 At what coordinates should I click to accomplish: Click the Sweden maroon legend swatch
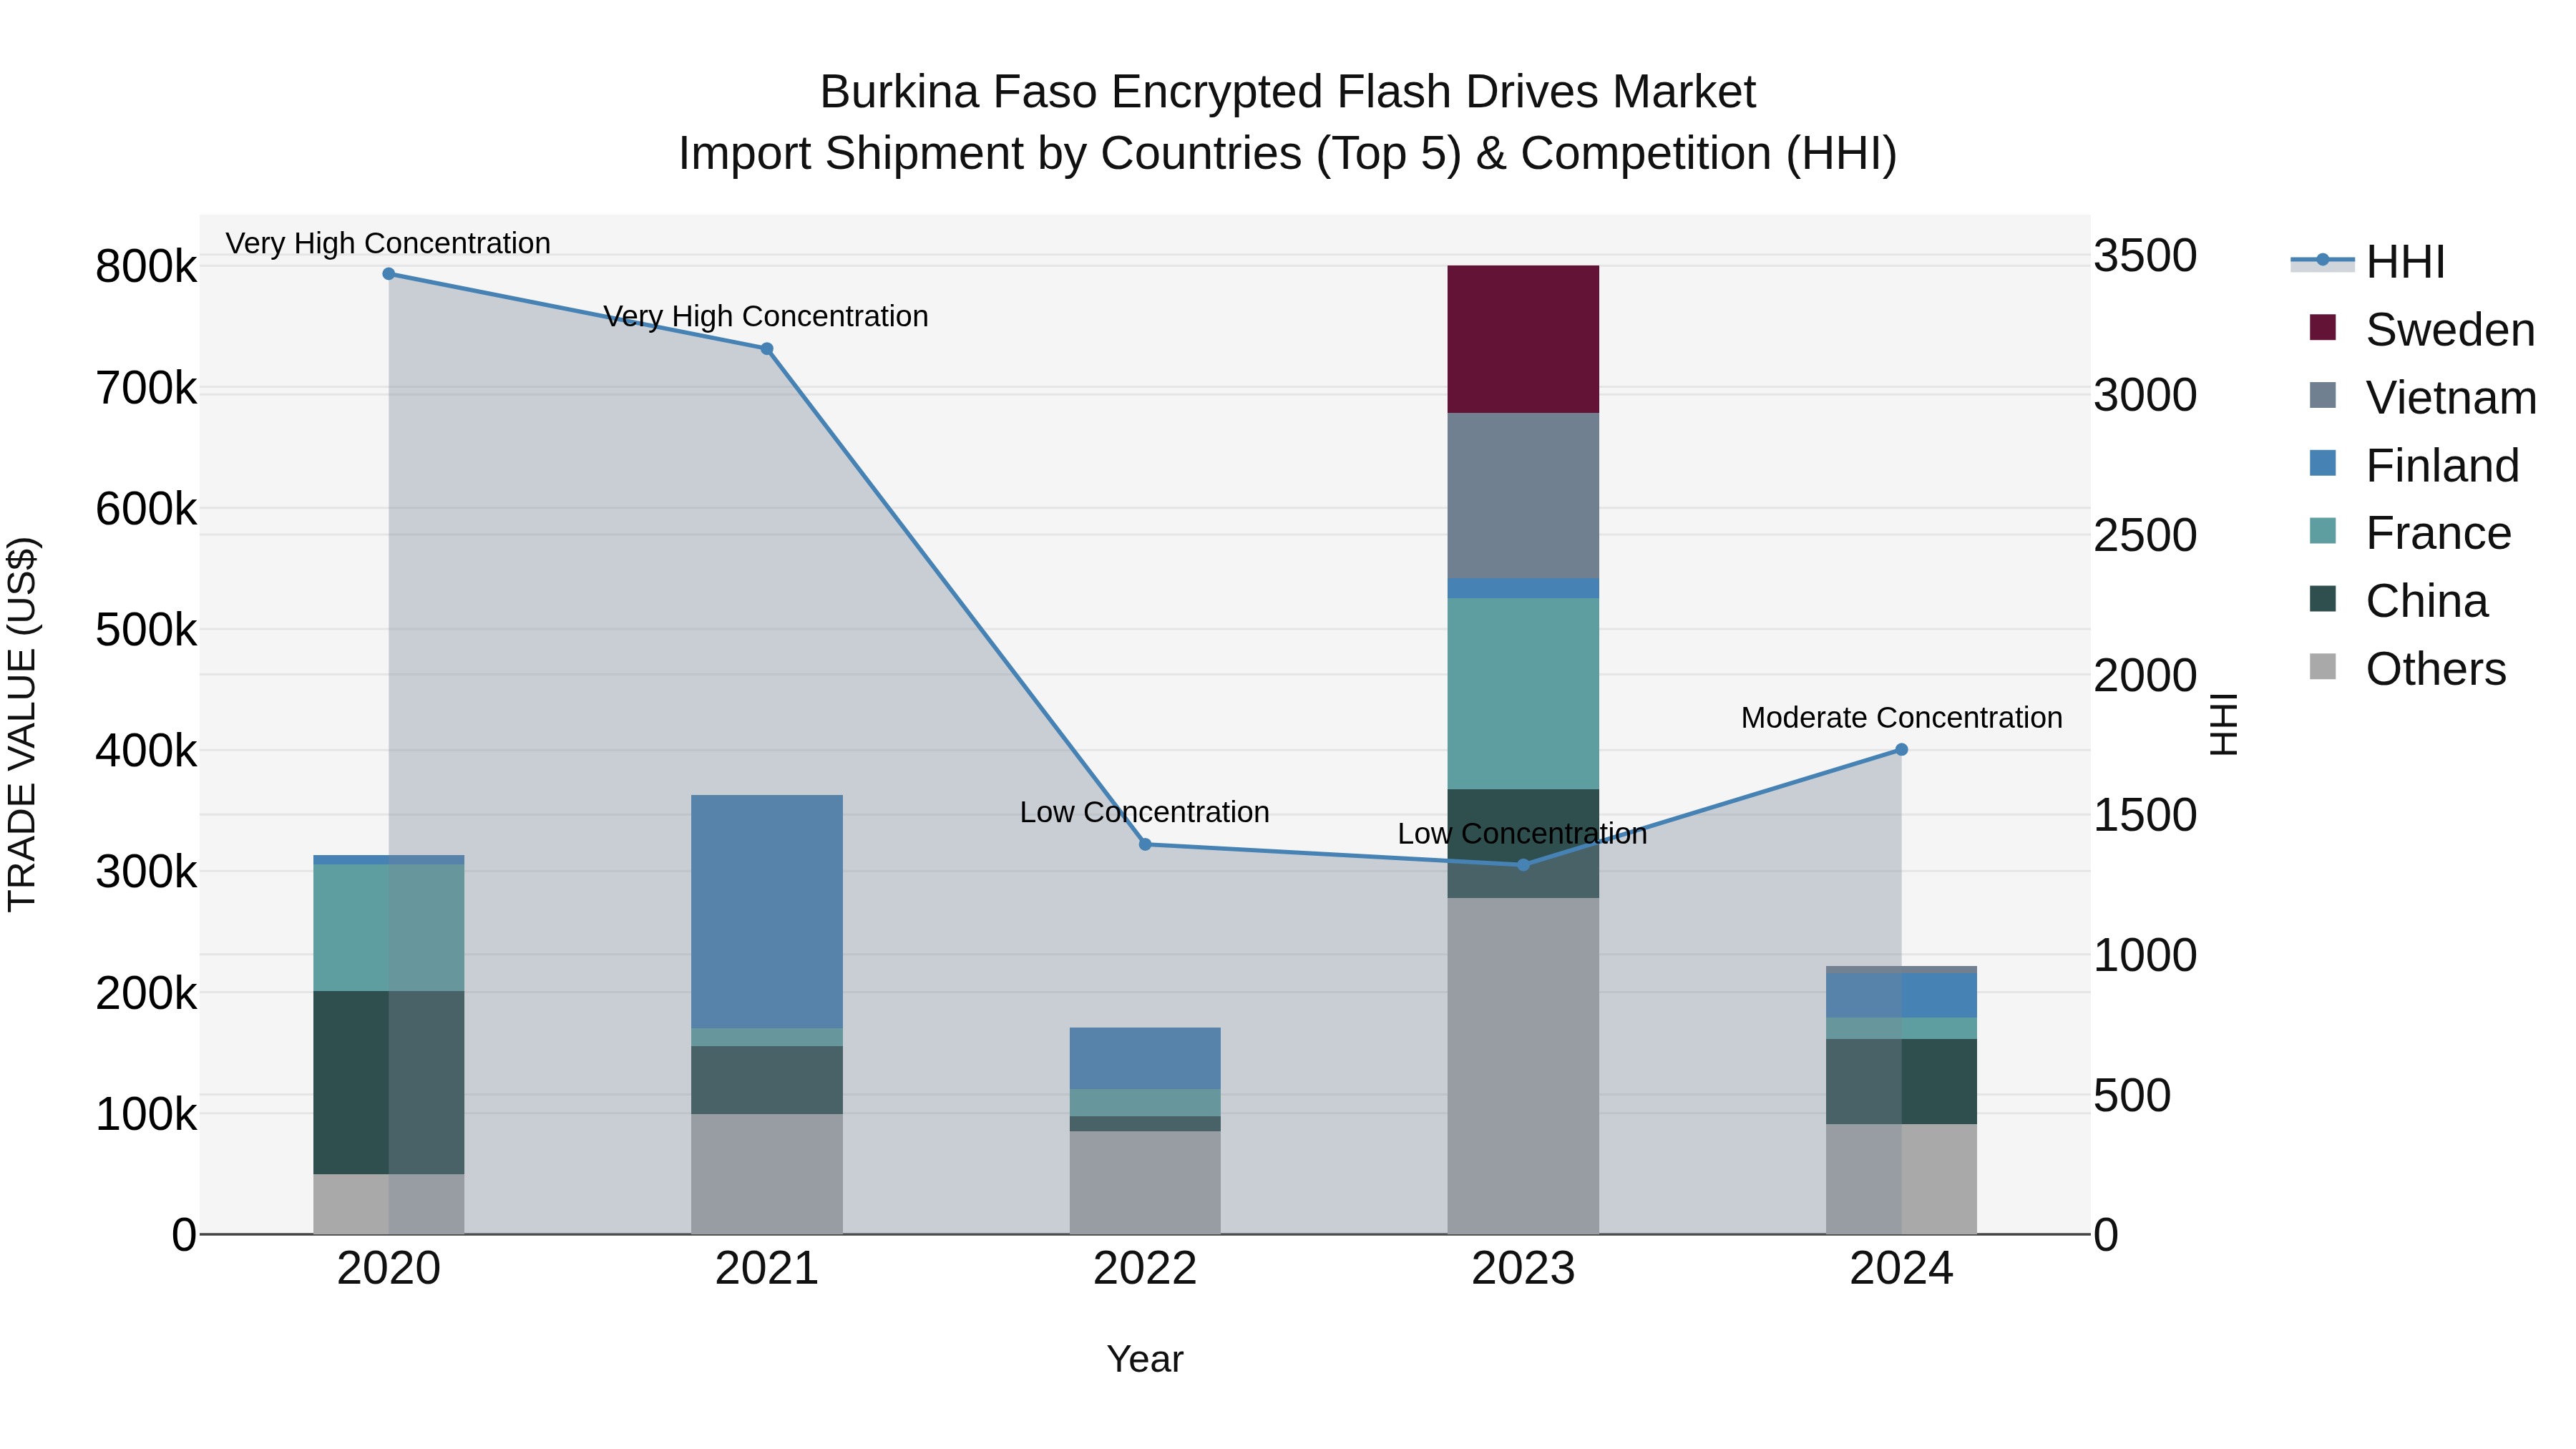tap(2323, 327)
